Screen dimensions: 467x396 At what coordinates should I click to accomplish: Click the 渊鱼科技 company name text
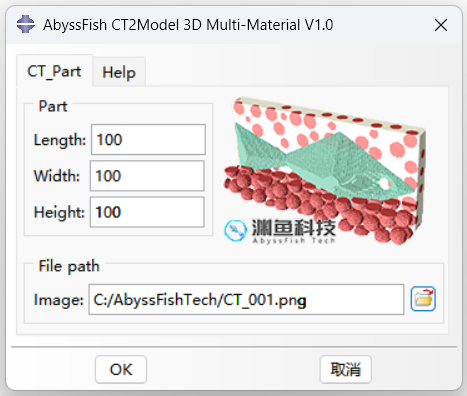tap(293, 228)
